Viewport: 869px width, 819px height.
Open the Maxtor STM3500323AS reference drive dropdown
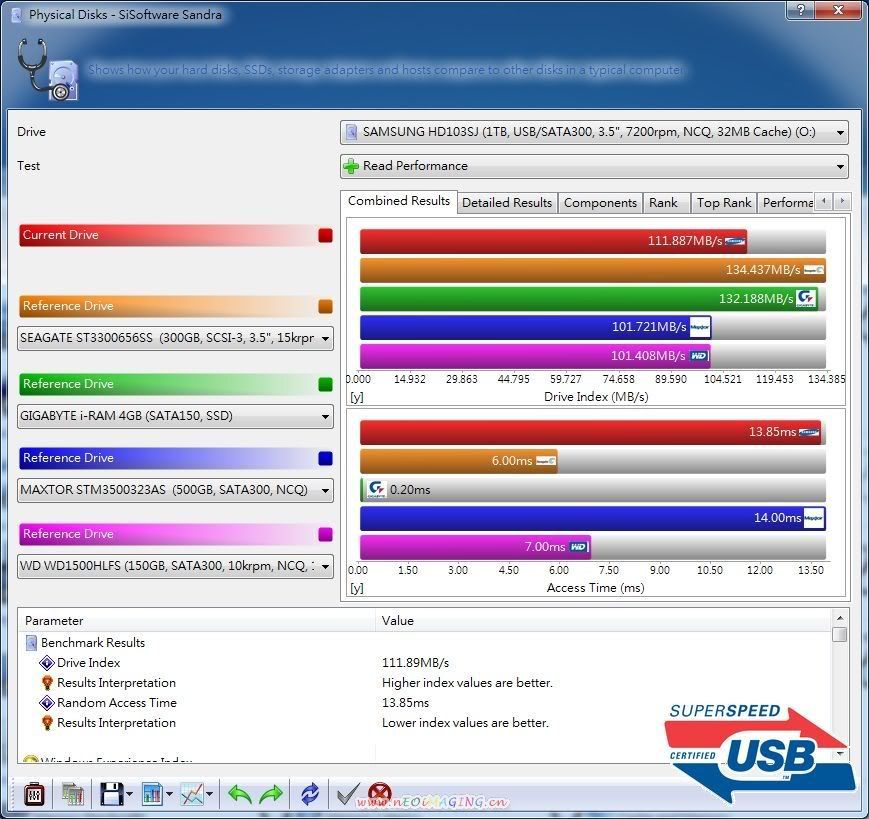tap(175, 490)
